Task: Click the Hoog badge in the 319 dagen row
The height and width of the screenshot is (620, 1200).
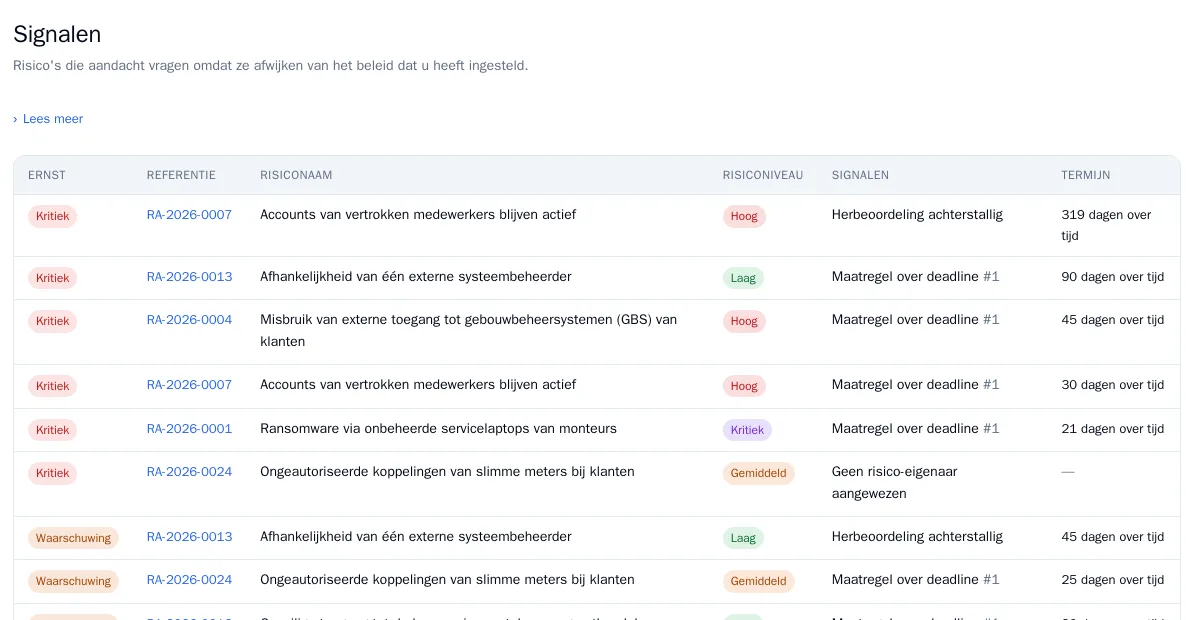Action: click(744, 216)
